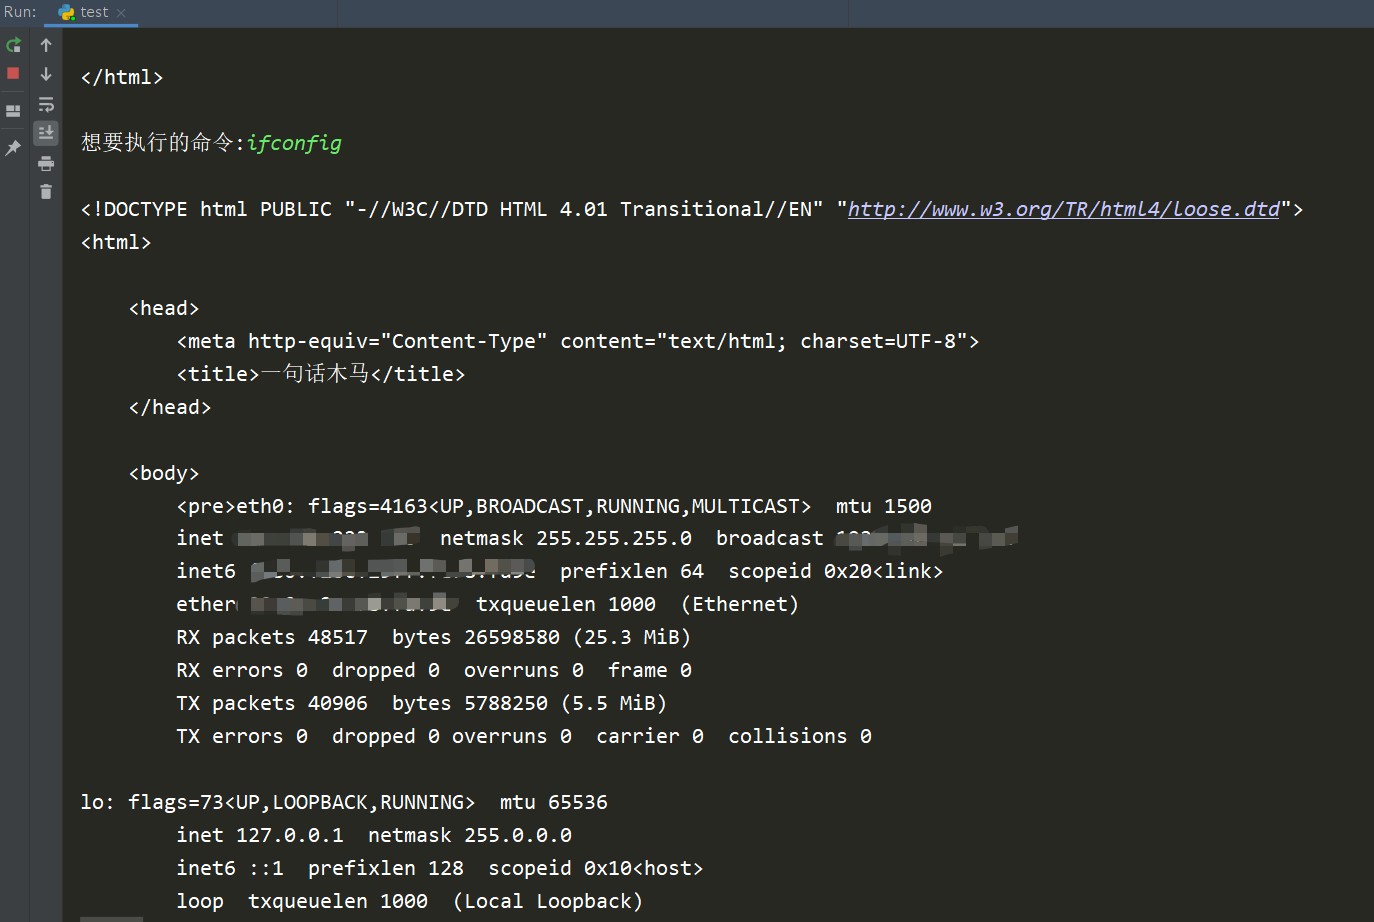Restore the Run panel layout
The image size is (1374, 922).
coord(13,111)
